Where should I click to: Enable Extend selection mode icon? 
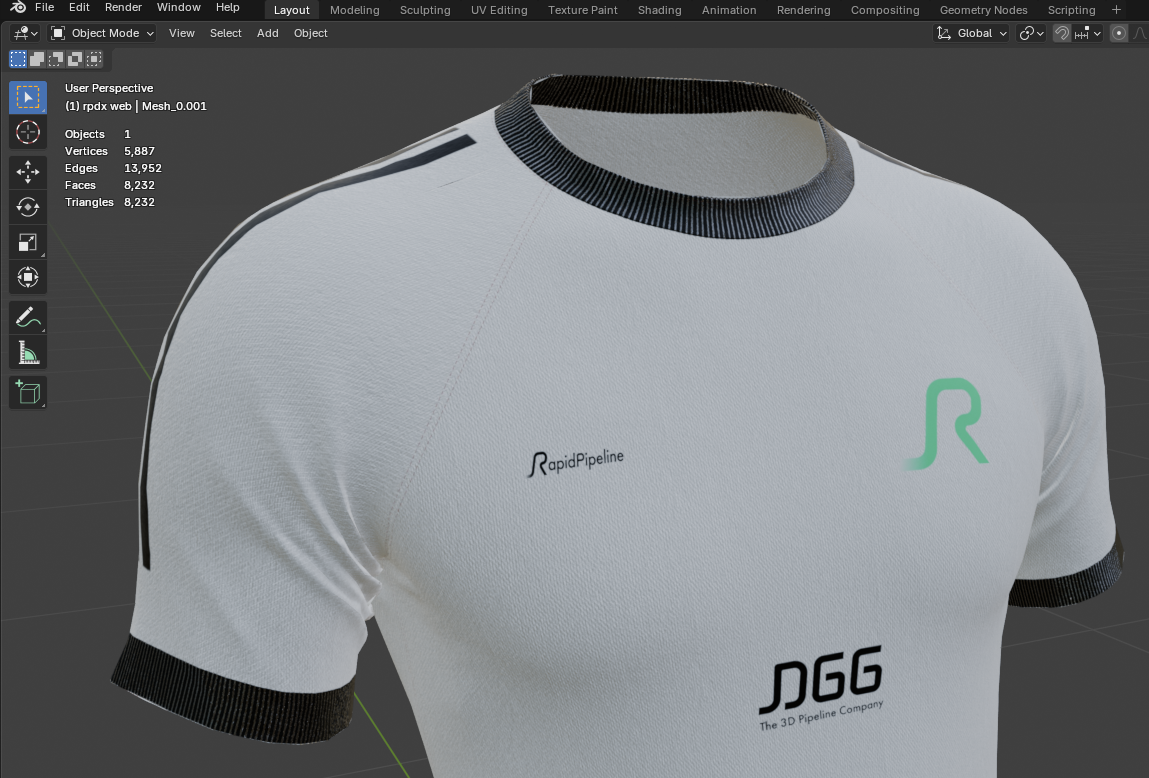(37, 59)
